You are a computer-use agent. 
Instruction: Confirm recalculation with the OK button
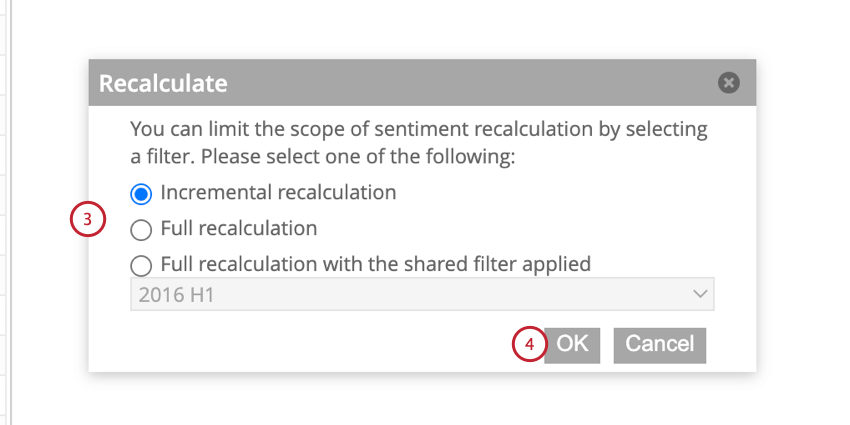point(572,344)
